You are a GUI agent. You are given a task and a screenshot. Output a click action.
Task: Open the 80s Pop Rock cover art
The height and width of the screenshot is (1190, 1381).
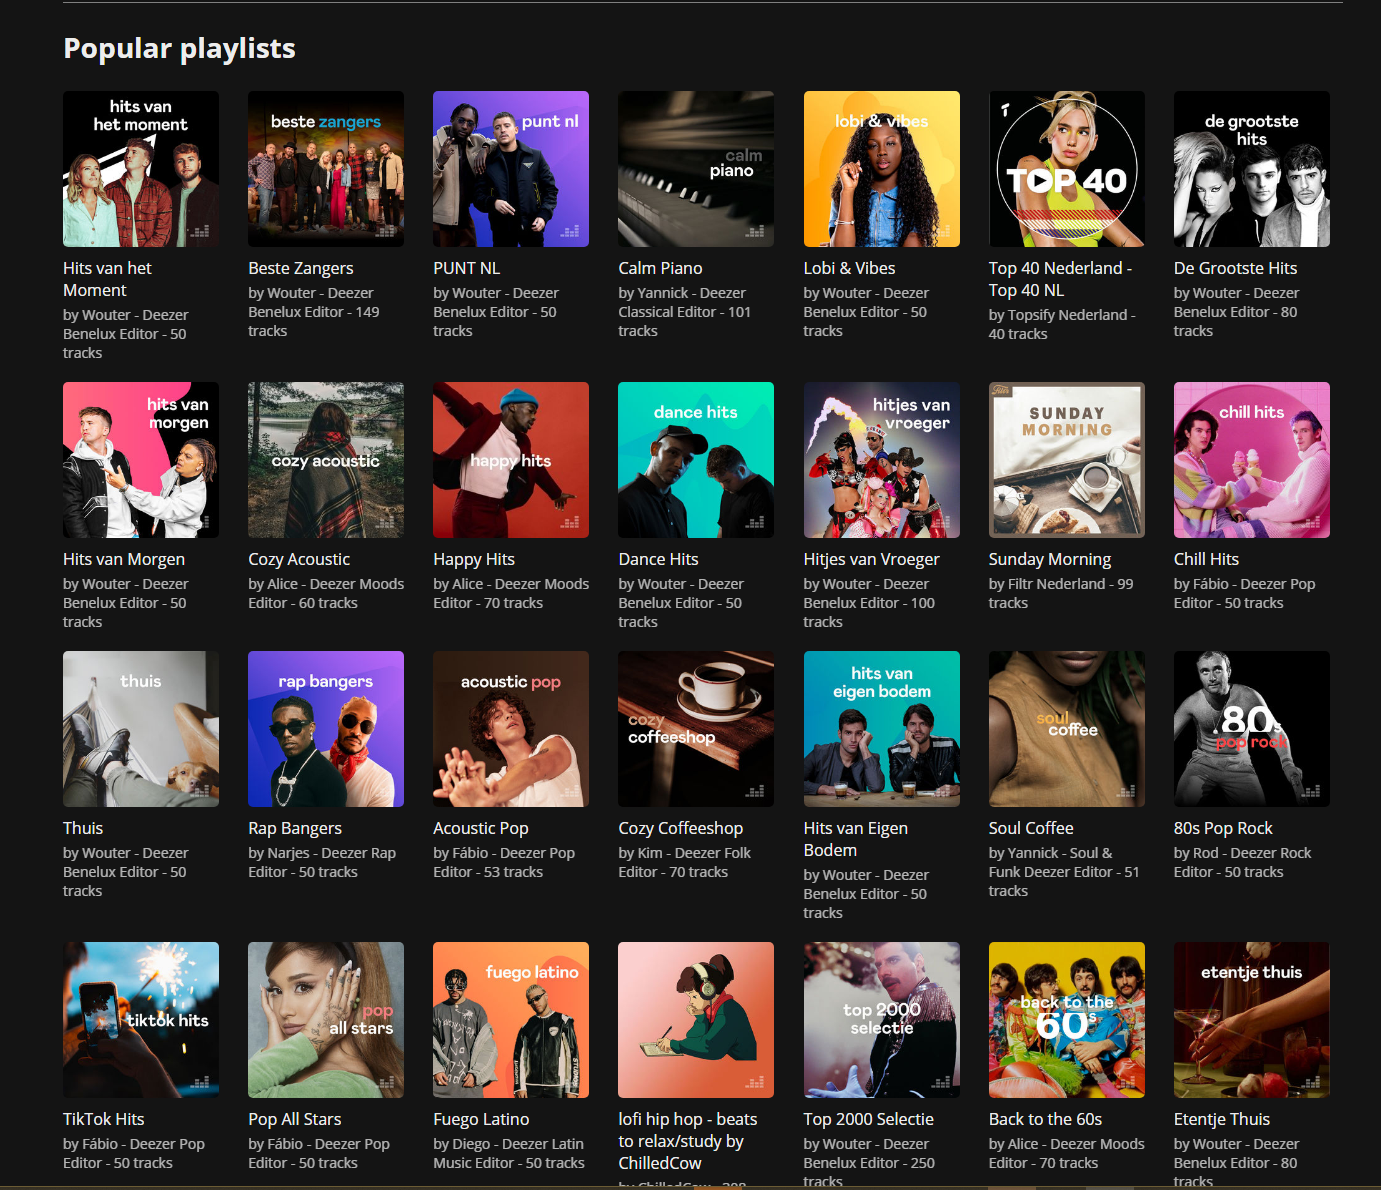pos(1251,729)
